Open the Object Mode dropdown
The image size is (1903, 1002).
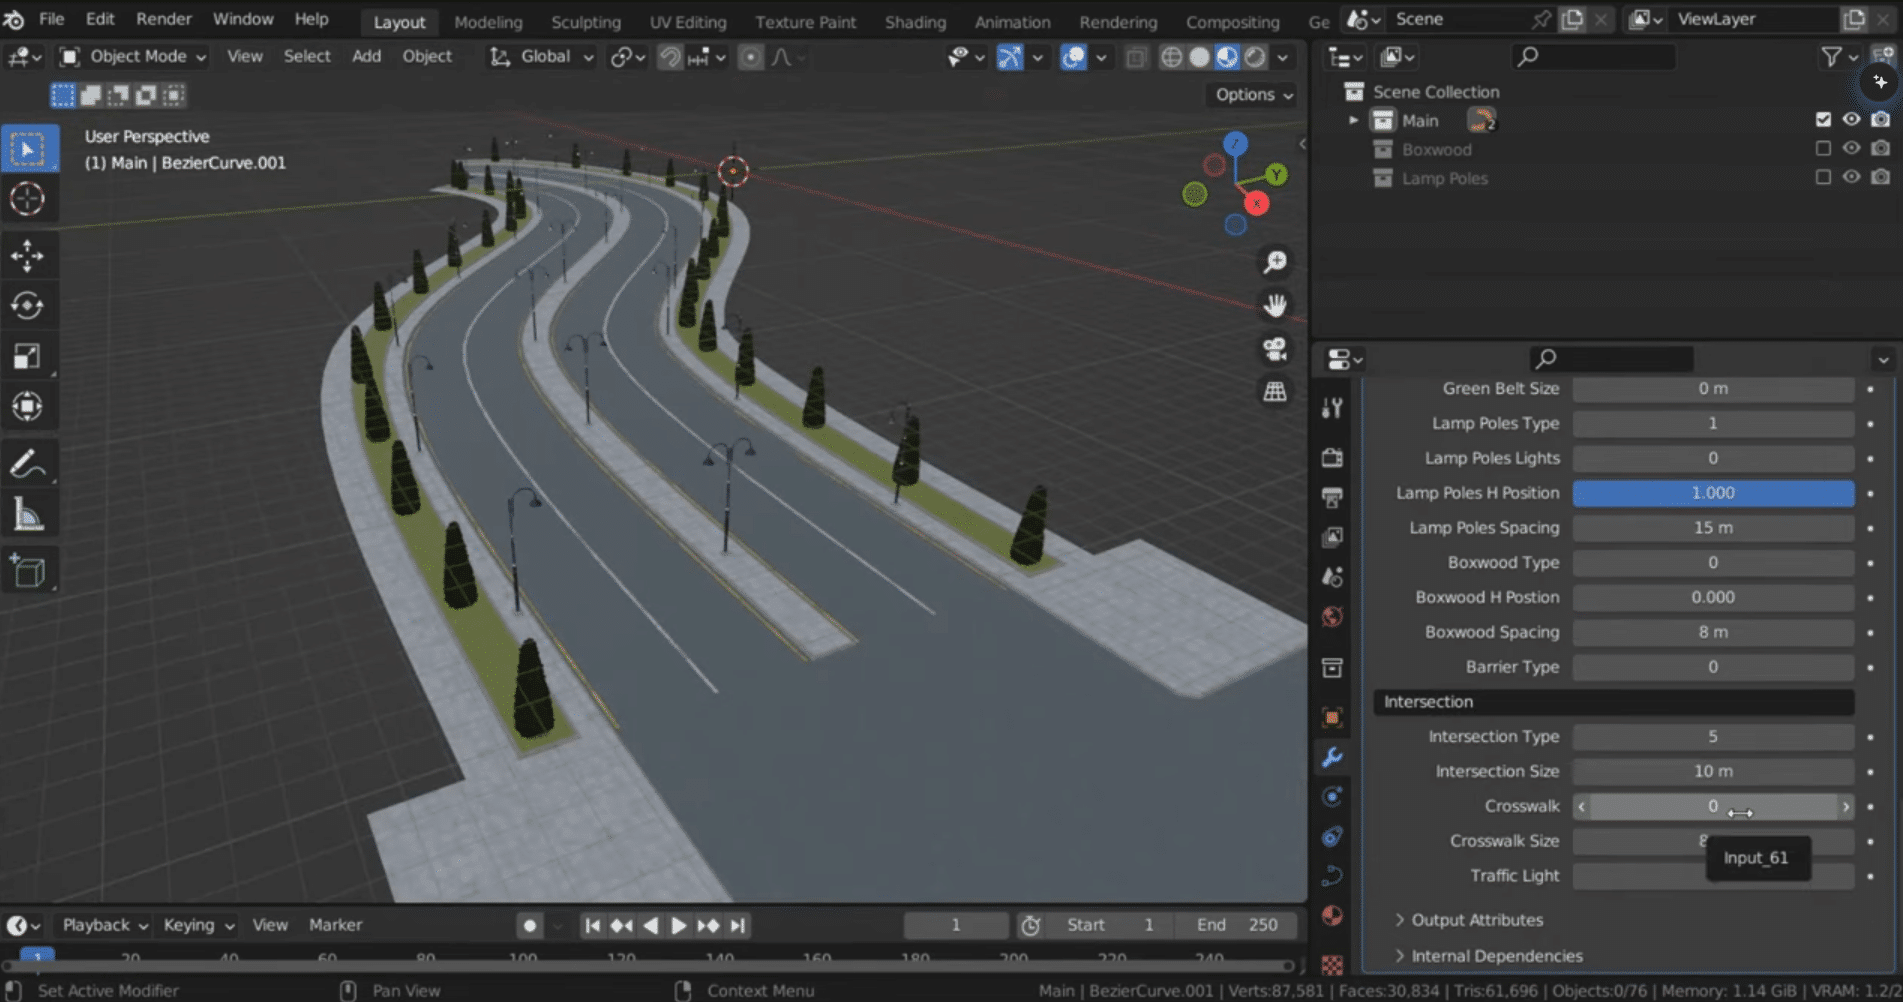pos(134,57)
